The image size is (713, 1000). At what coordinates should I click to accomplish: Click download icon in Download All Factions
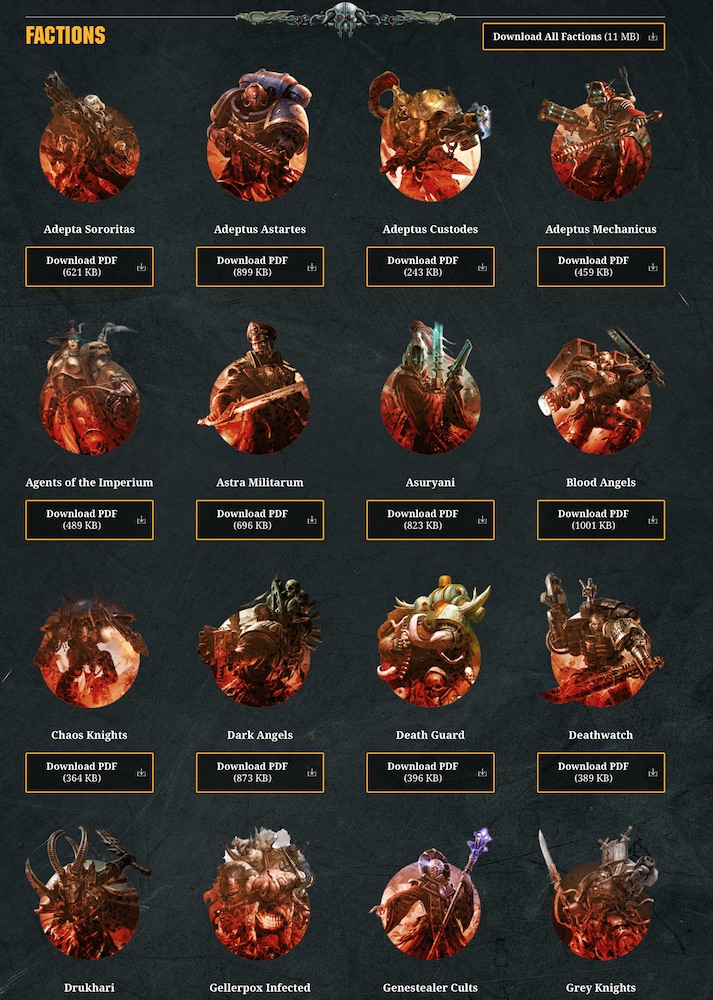[653, 37]
